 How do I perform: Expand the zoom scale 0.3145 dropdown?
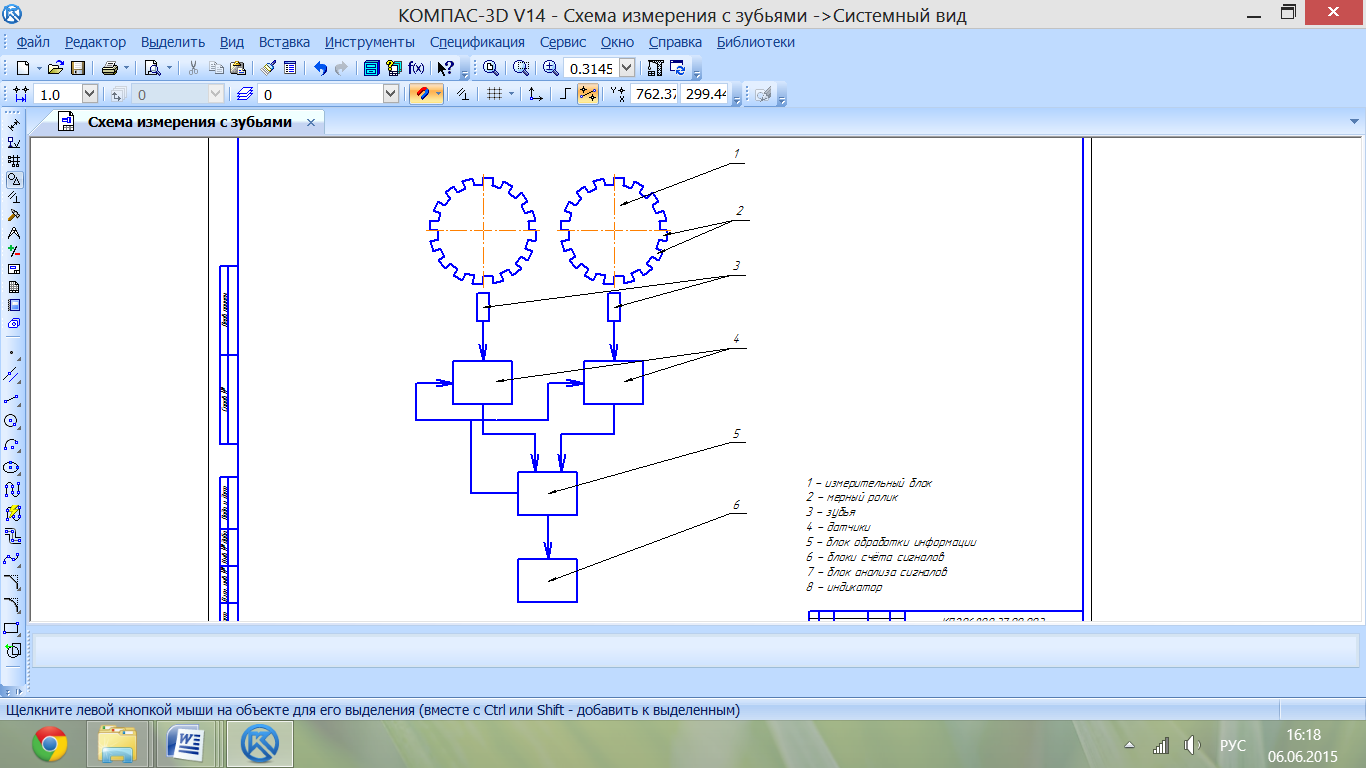click(x=627, y=68)
